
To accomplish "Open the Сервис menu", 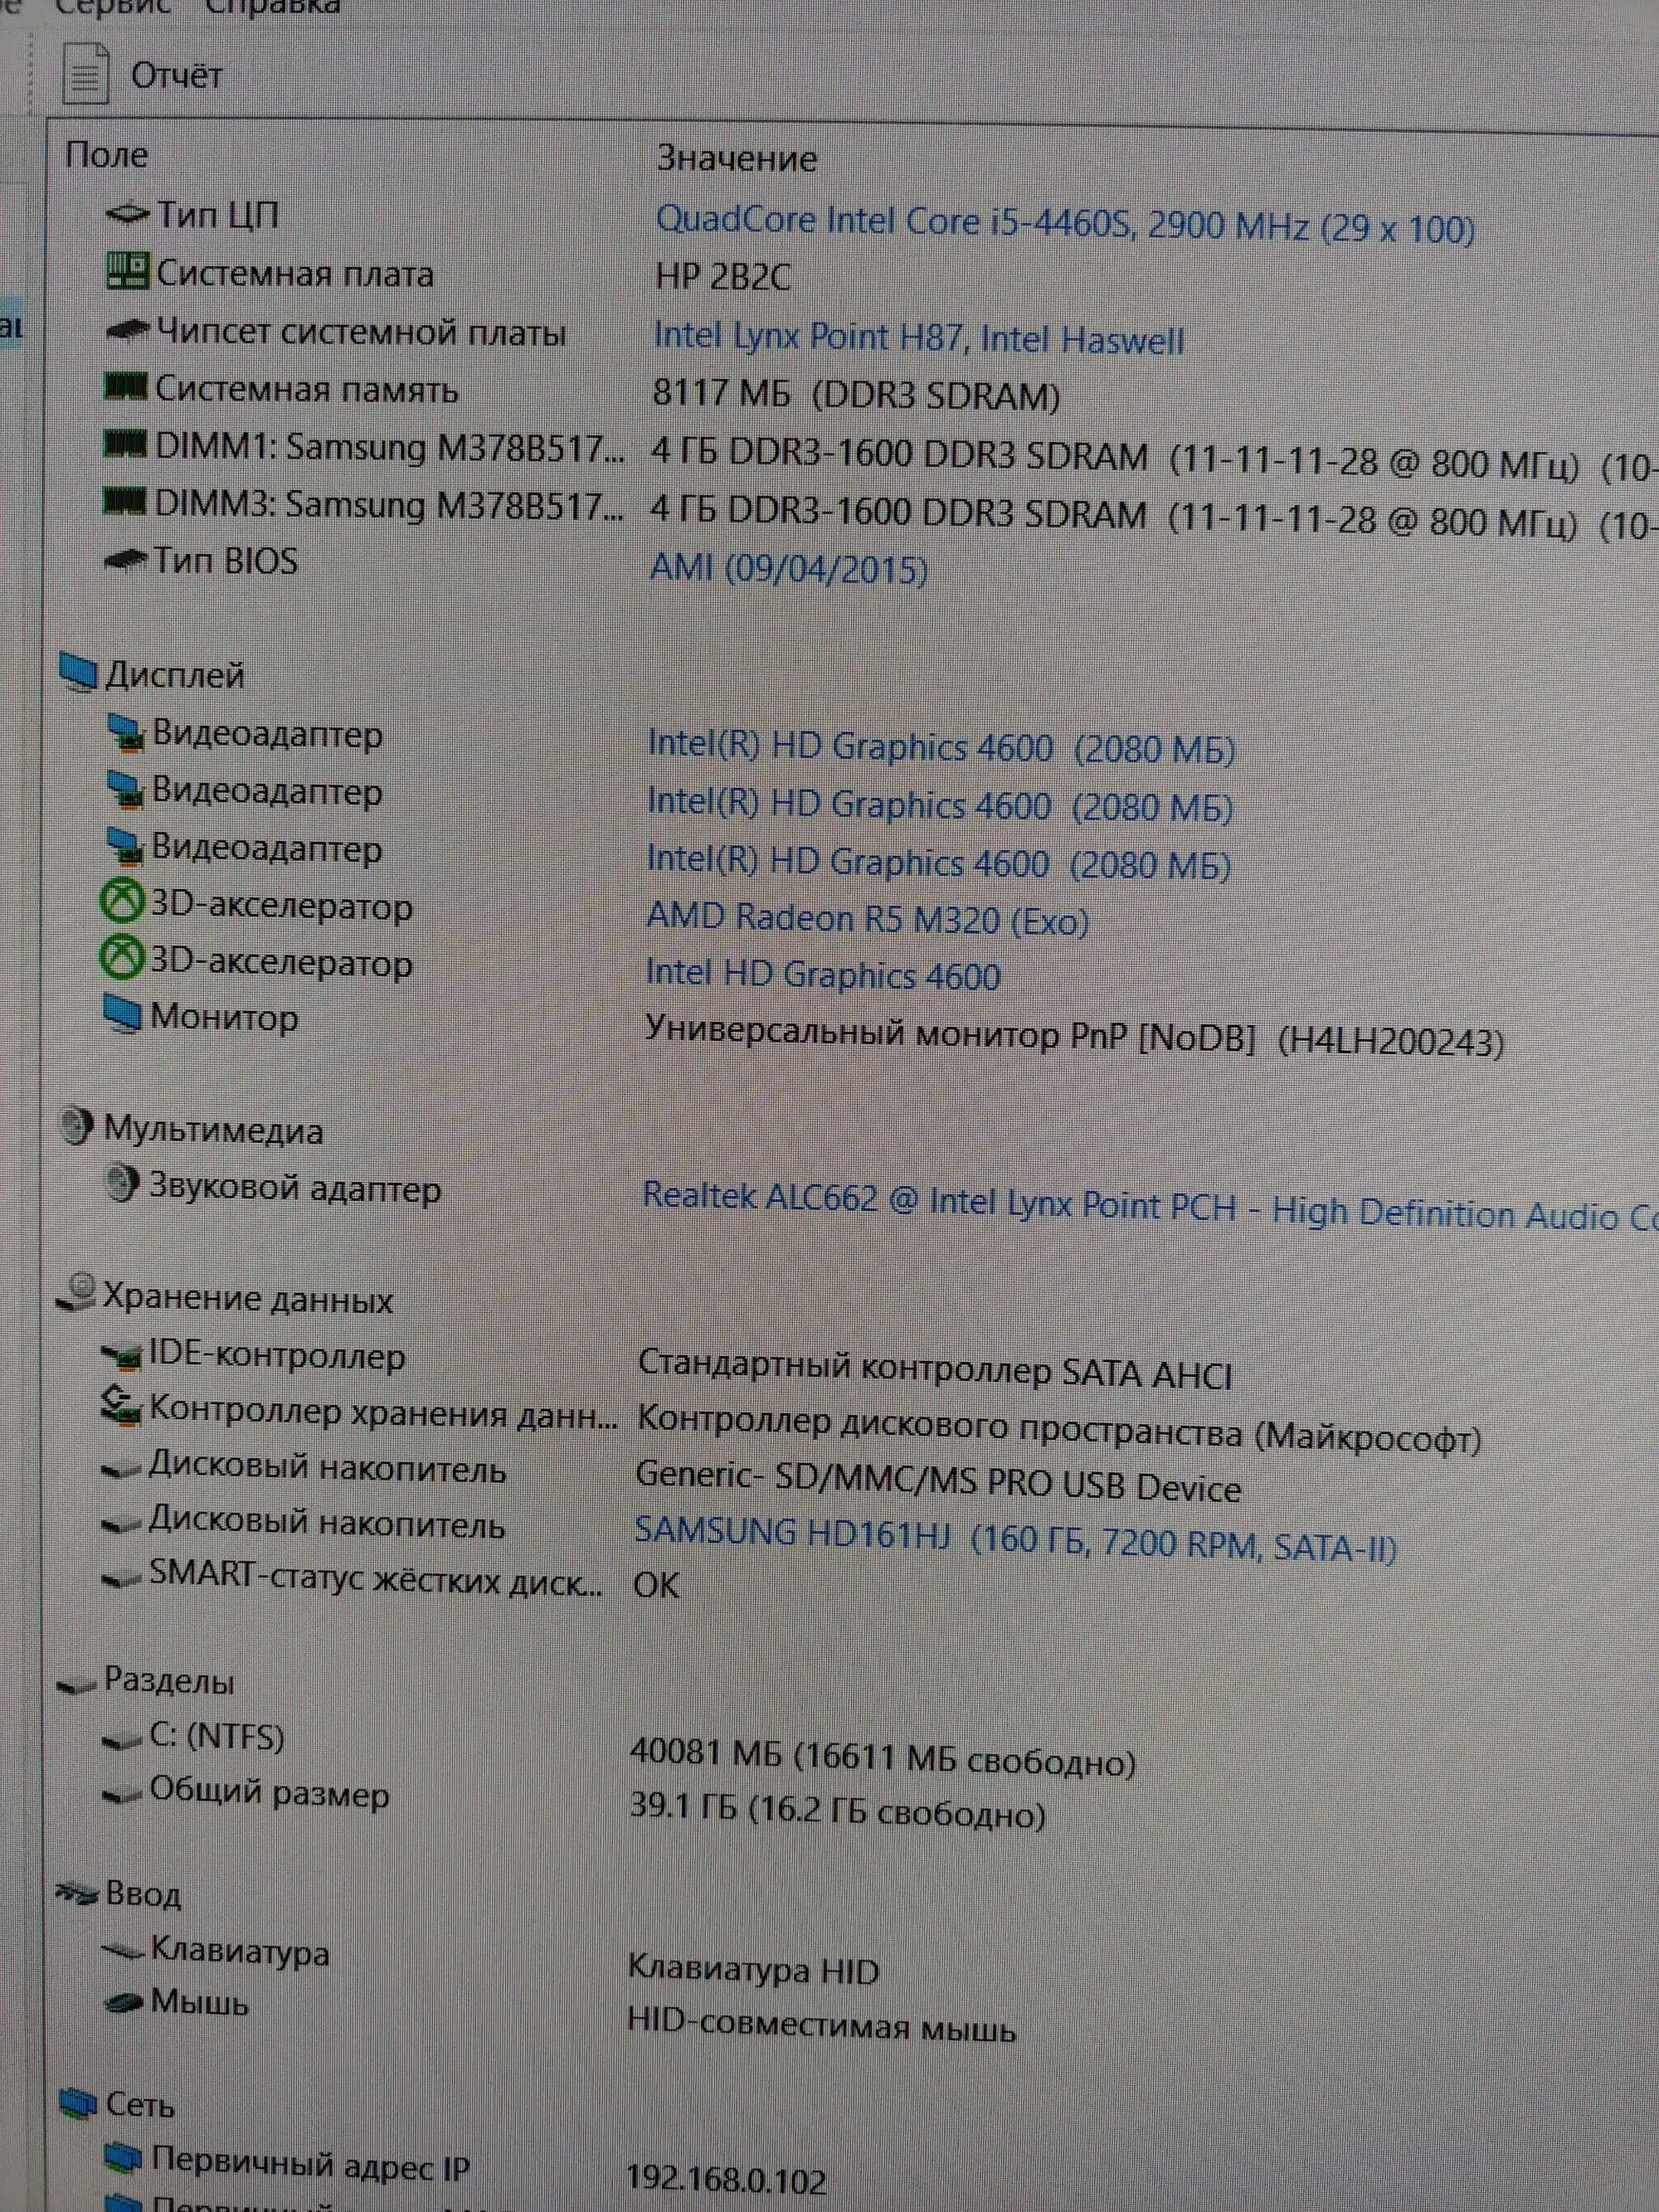I will [112, 8].
